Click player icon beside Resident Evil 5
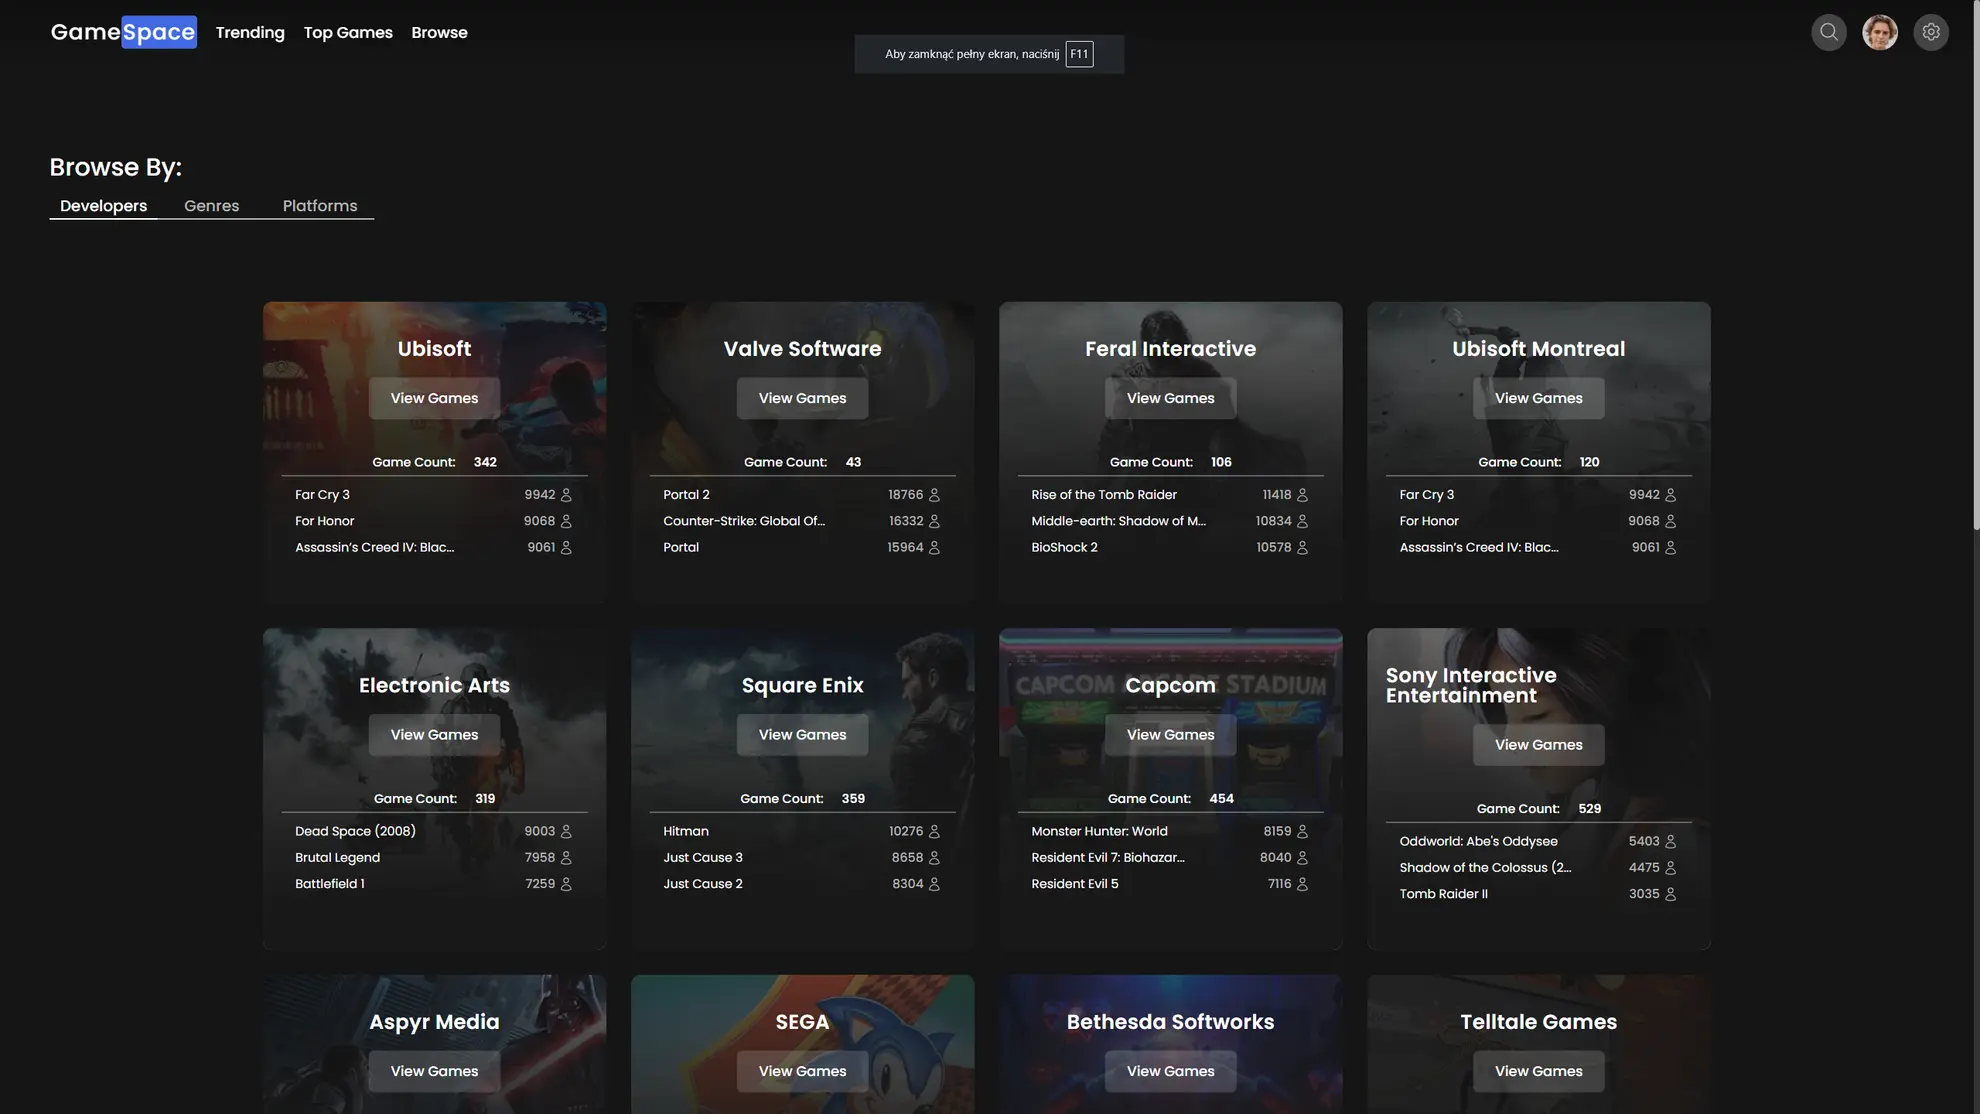Image resolution: width=1980 pixels, height=1114 pixels. pyautogui.click(x=1302, y=884)
